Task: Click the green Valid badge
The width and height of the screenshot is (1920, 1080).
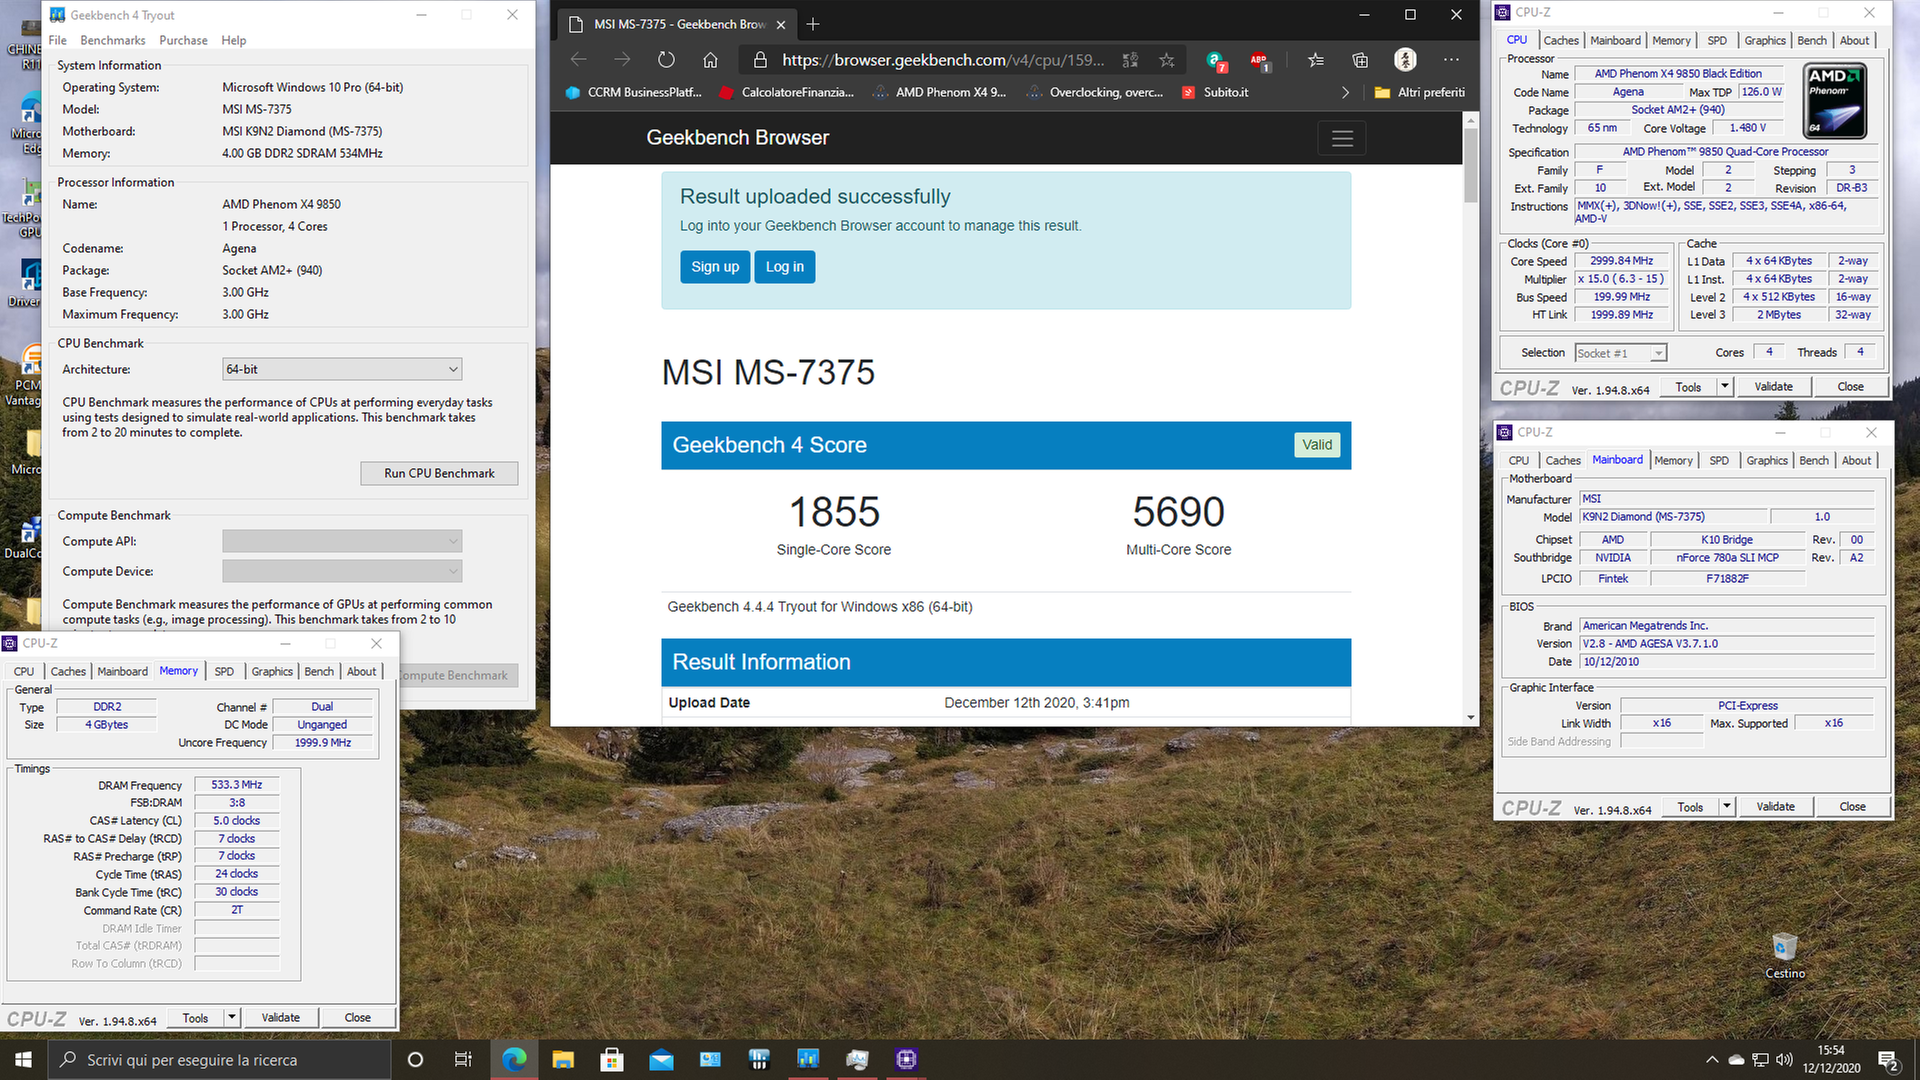Action: 1317,445
